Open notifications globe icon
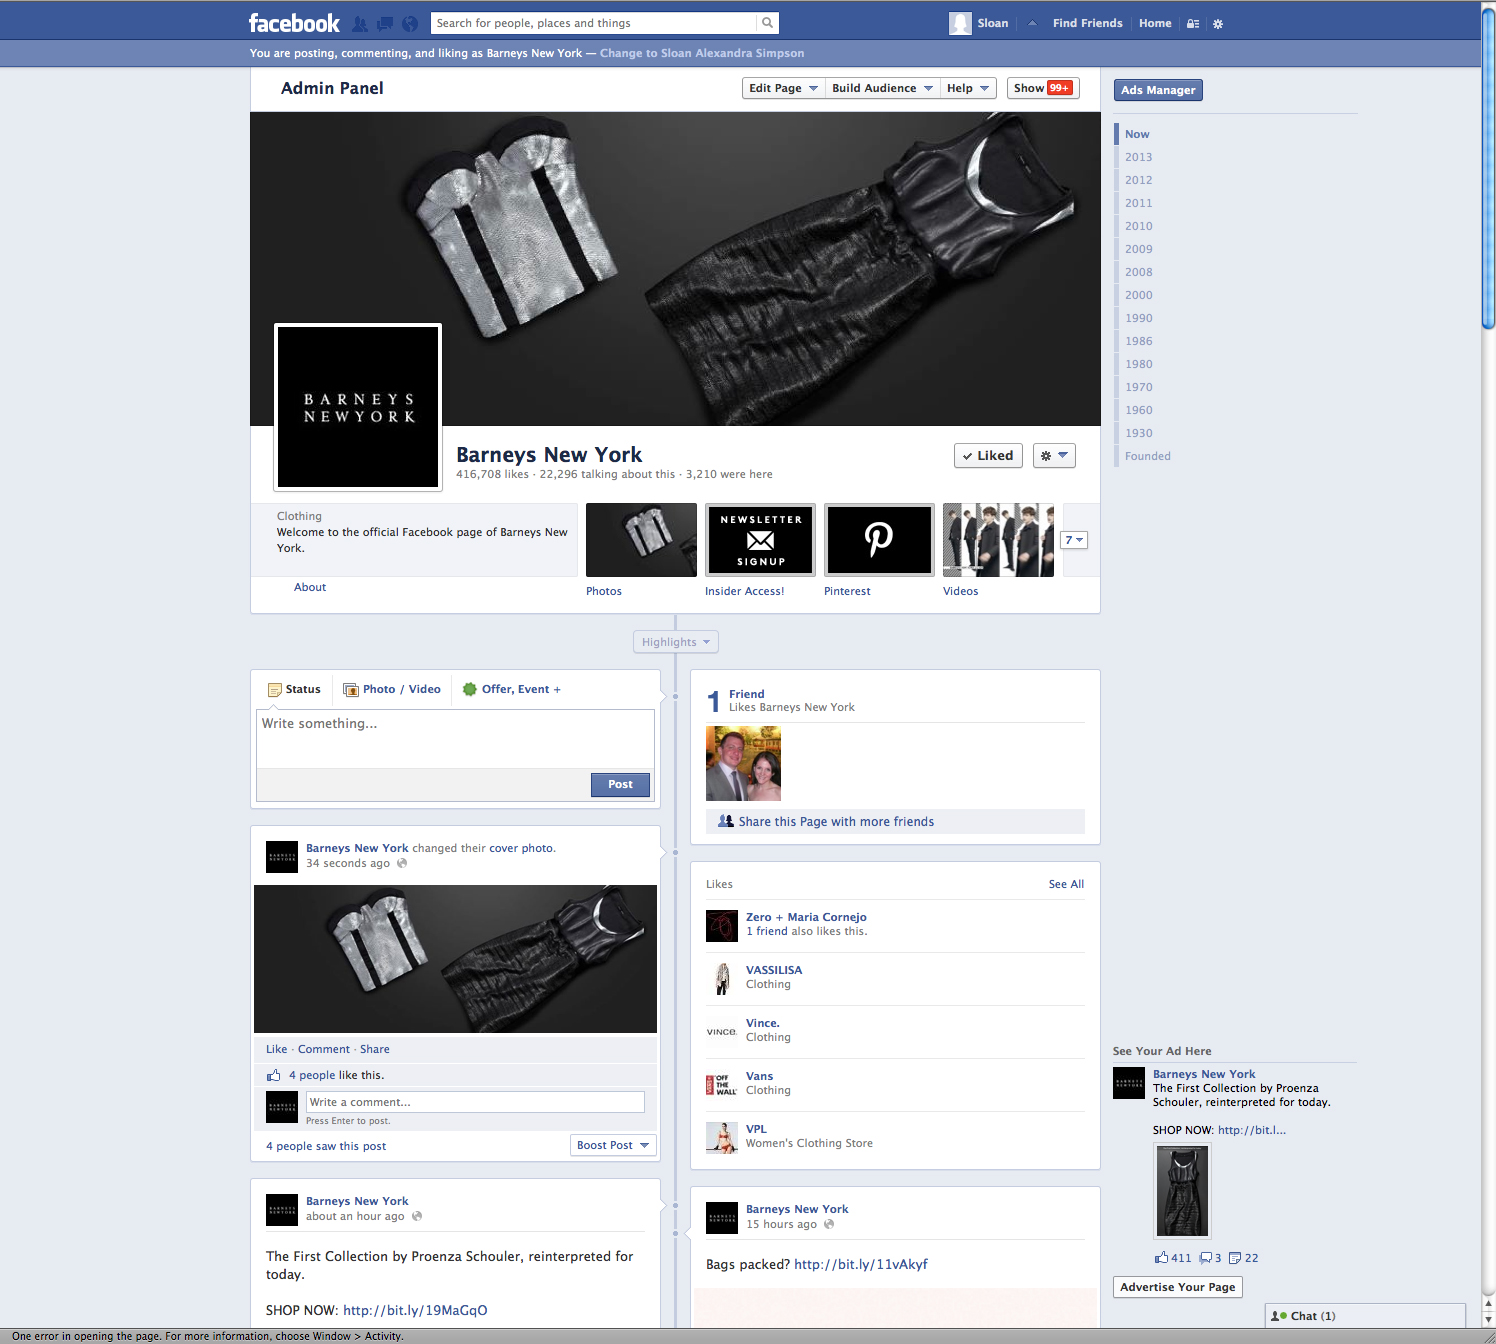1496x1344 pixels. tap(410, 23)
